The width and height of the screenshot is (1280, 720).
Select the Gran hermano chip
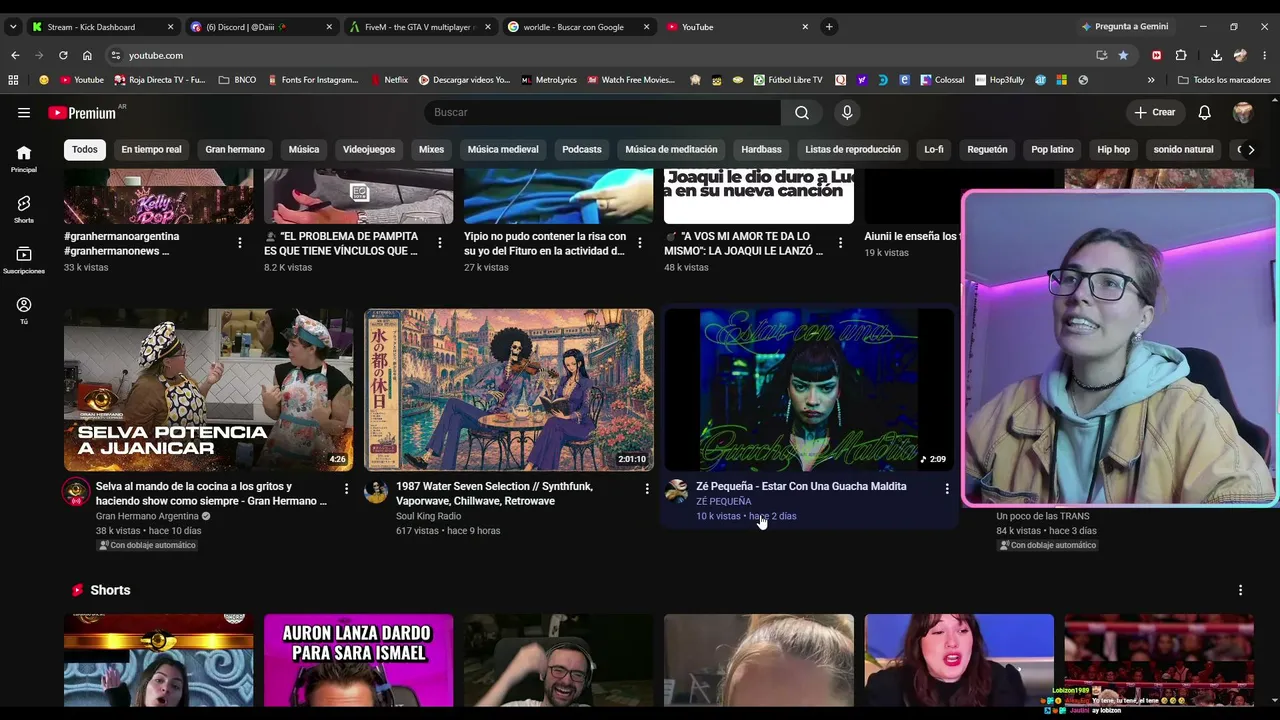235,149
